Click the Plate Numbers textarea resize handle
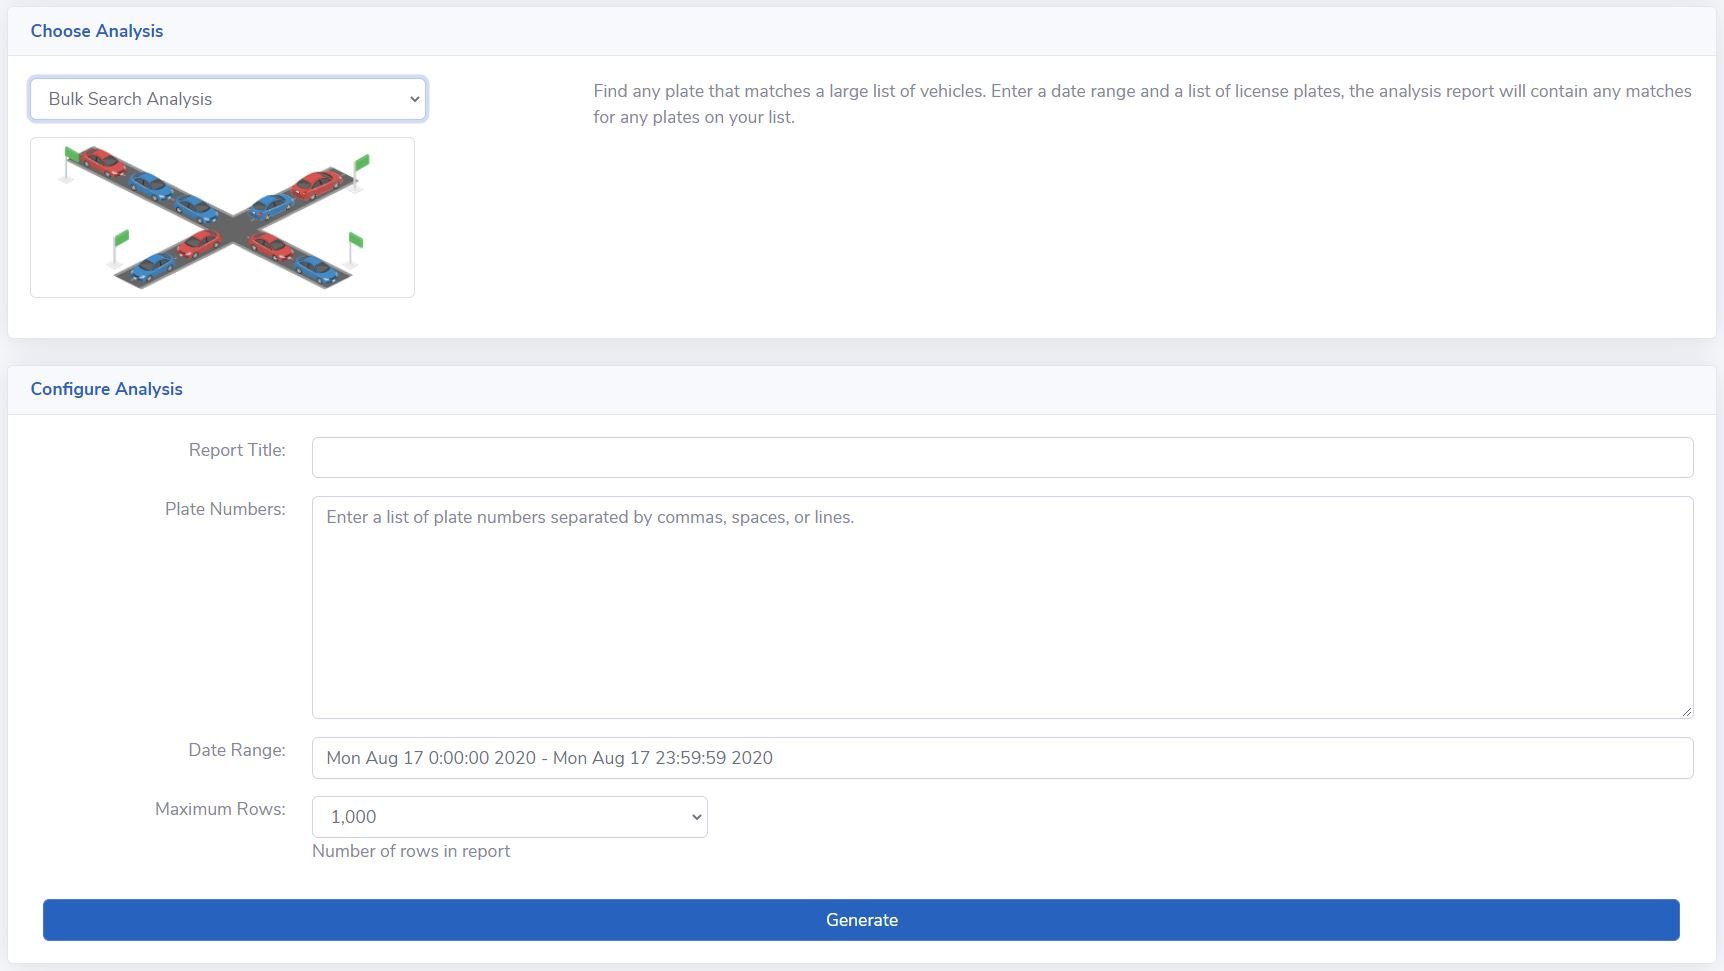The height and width of the screenshot is (971, 1724). 1686,711
